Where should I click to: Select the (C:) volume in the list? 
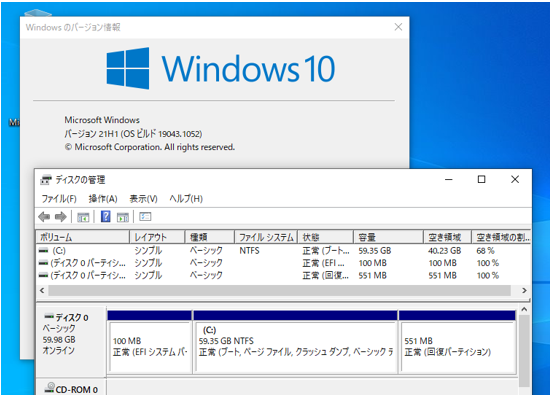[x=283, y=251]
